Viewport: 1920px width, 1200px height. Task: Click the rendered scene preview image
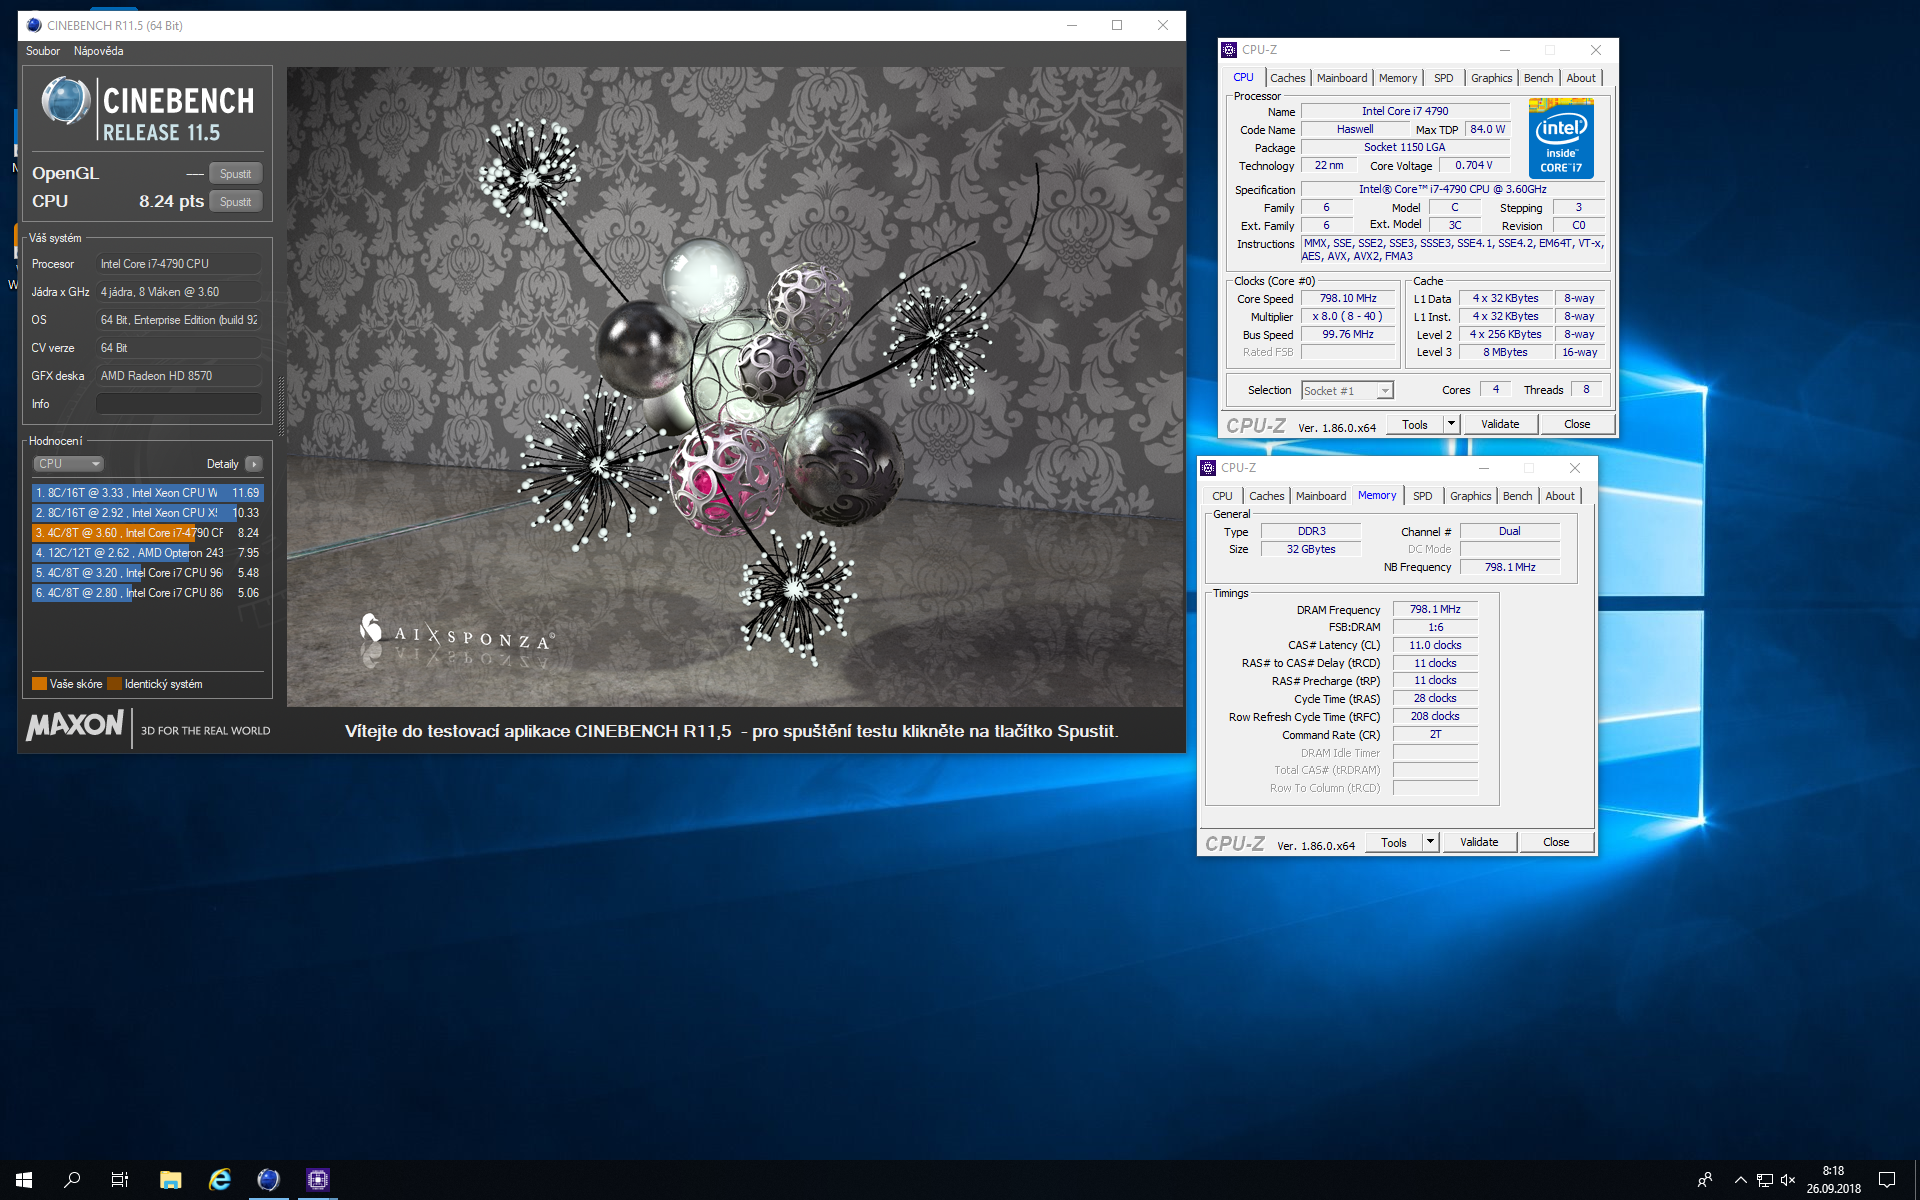pos(735,387)
